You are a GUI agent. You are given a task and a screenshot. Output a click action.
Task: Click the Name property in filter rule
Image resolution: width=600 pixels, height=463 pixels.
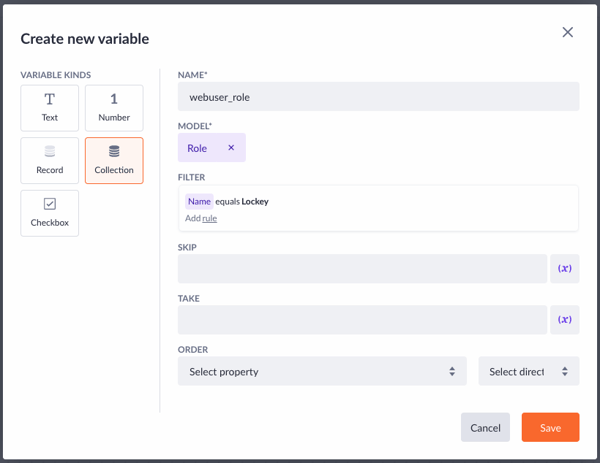click(199, 201)
